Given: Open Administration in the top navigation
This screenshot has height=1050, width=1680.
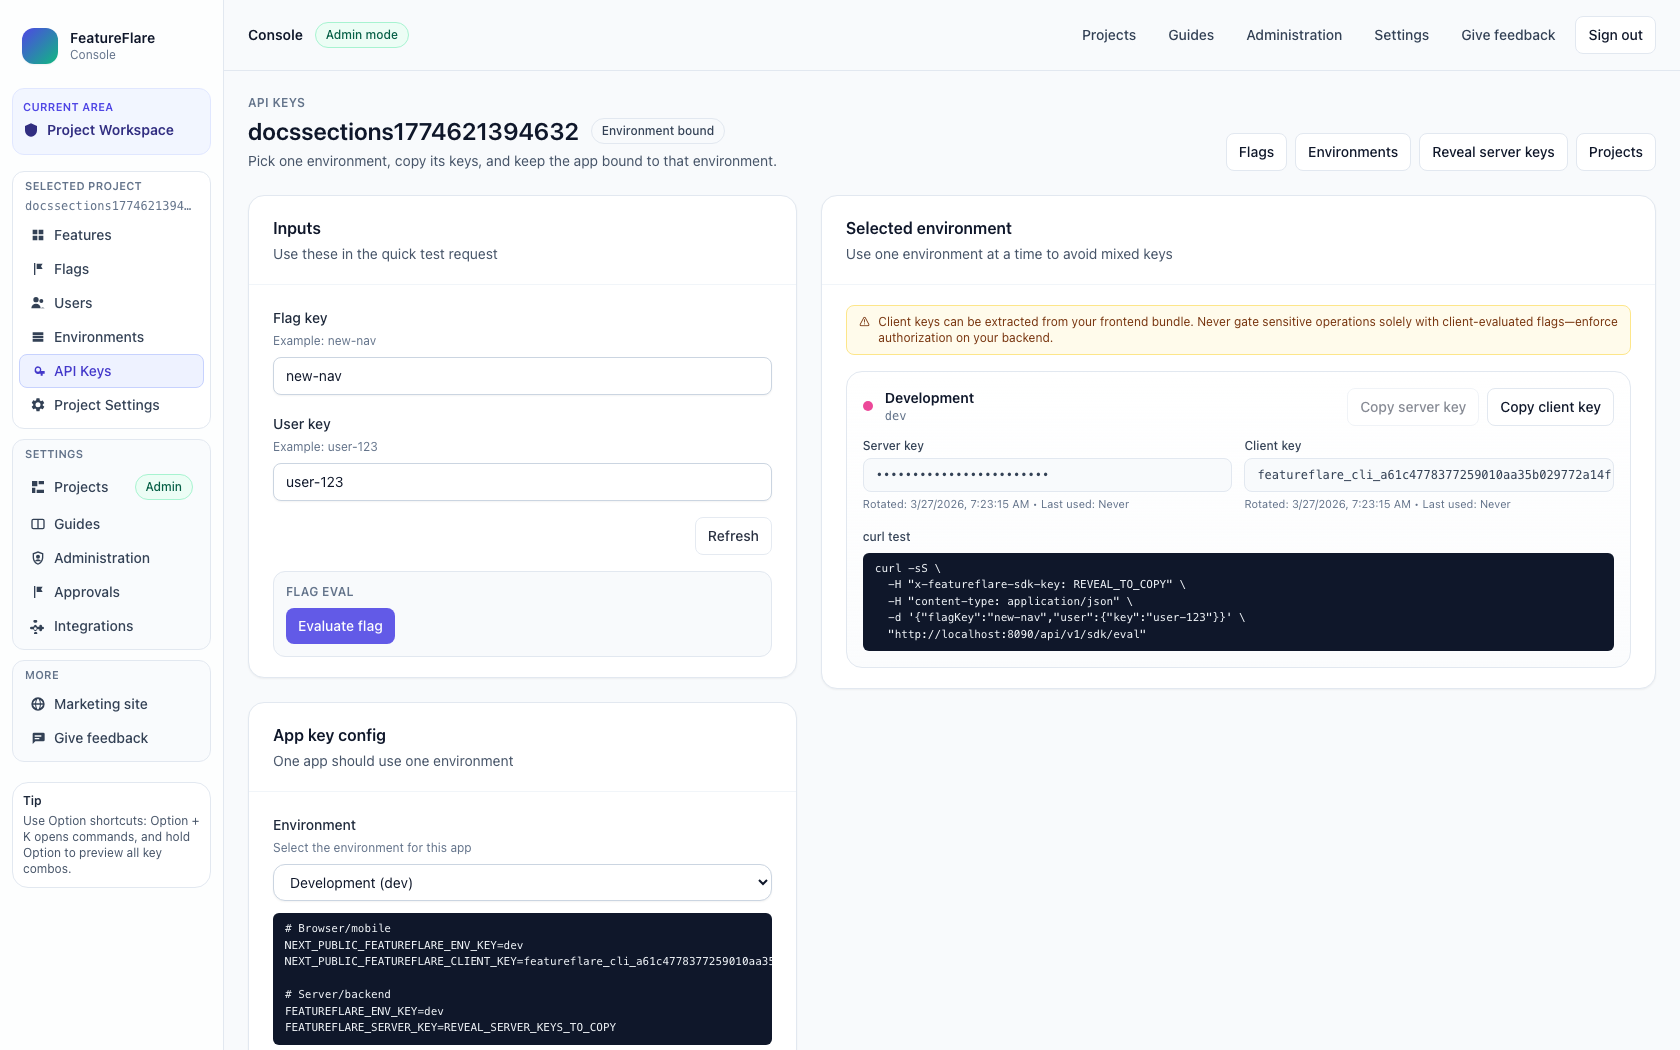Looking at the screenshot, I should tap(1294, 35).
